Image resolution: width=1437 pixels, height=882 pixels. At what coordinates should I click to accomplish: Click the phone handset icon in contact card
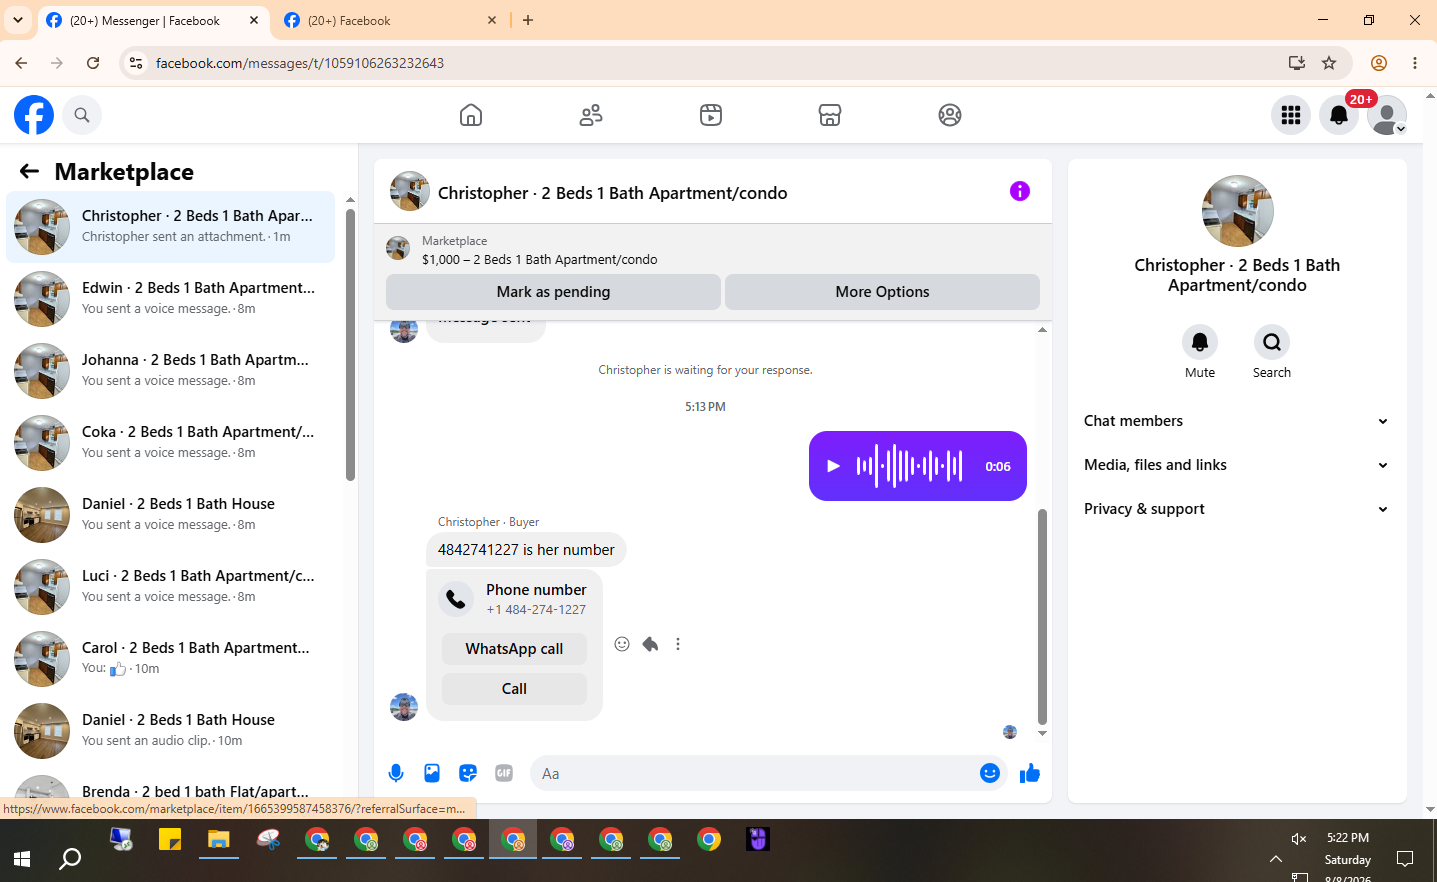click(456, 599)
